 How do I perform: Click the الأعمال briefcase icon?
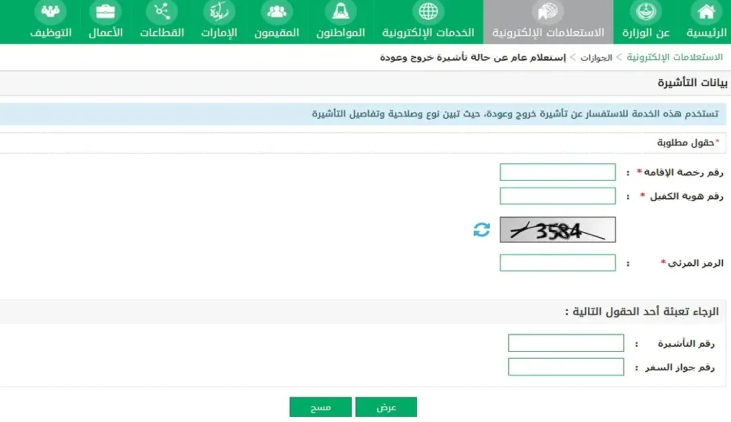(104, 13)
